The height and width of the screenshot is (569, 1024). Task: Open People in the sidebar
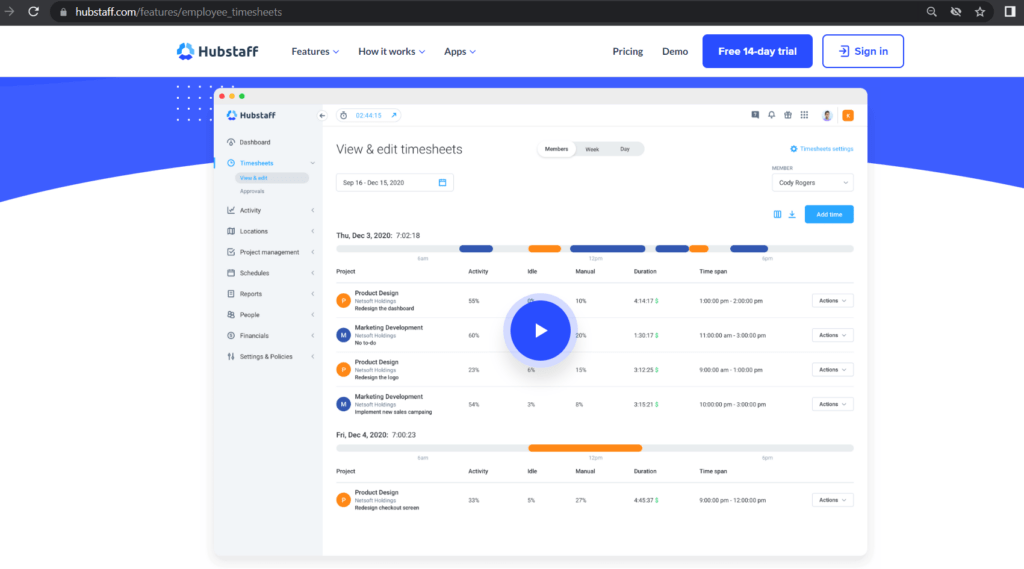pos(244,315)
